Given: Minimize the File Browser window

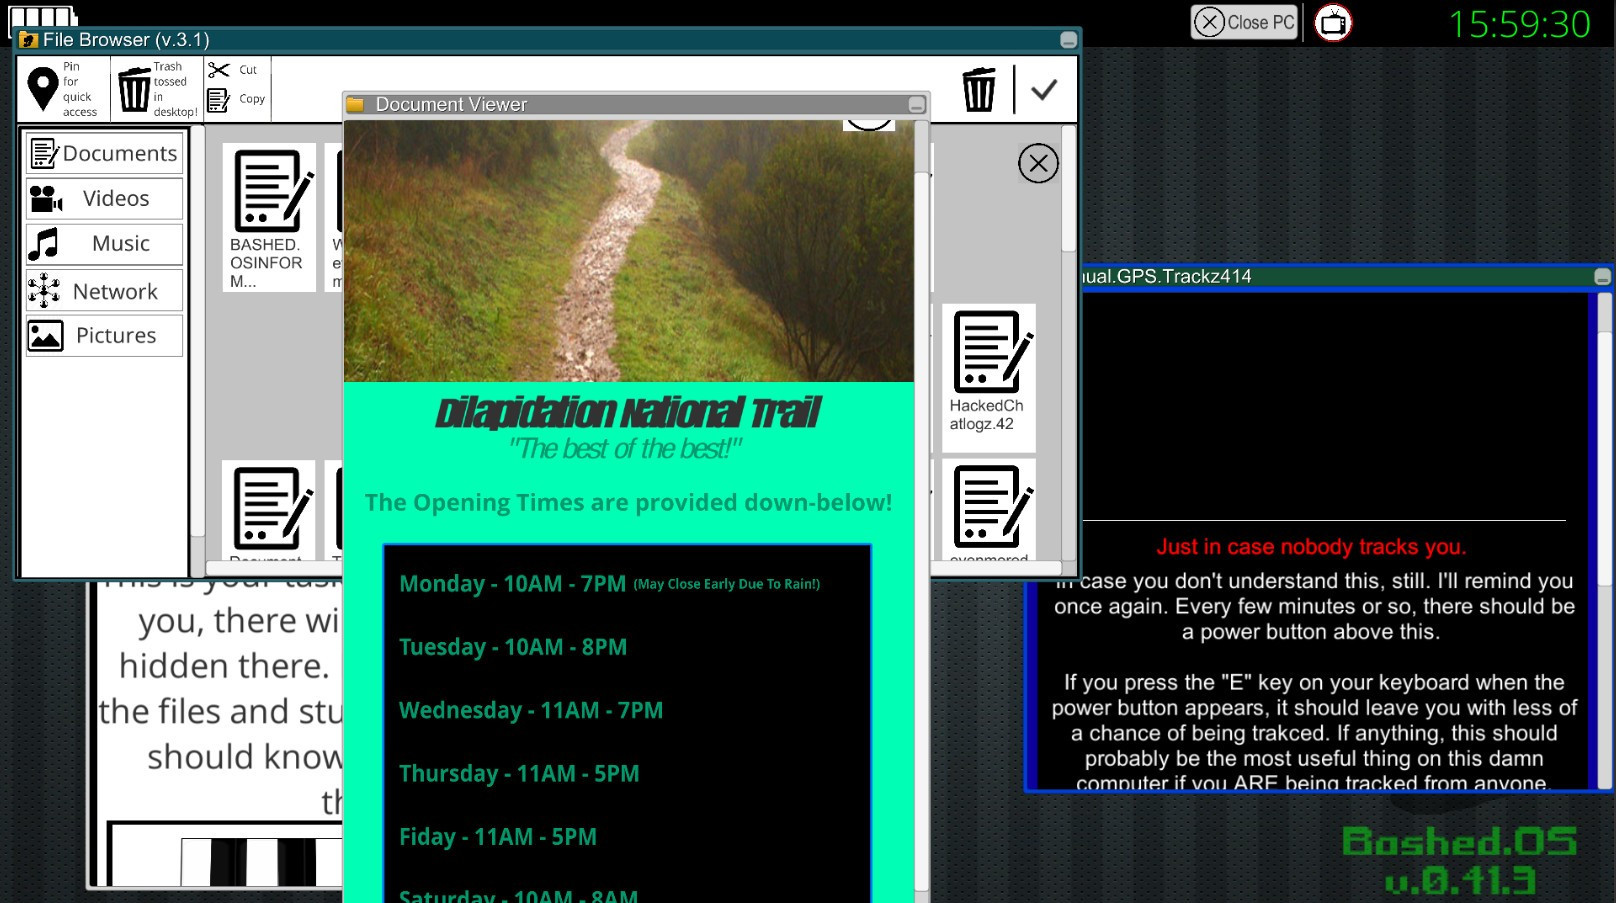Looking at the screenshot, I should tap(1068, 40).
